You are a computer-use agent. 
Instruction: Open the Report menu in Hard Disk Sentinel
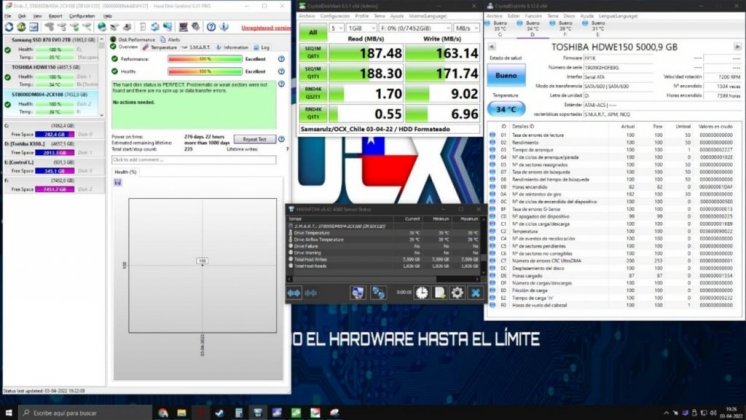55,16
